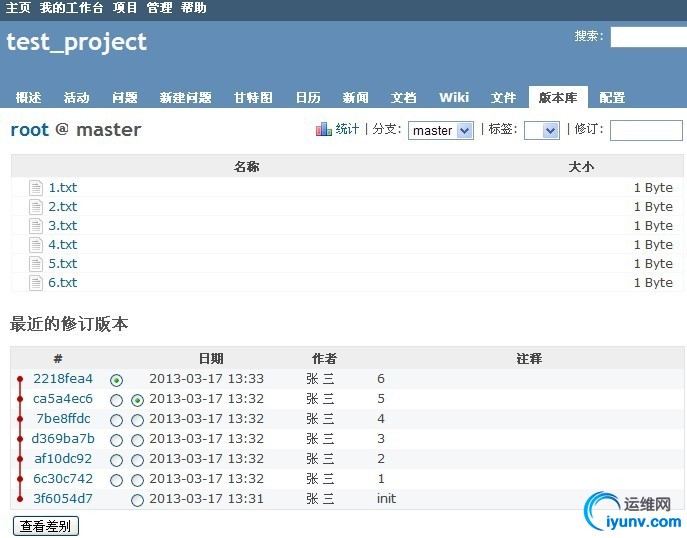
Task: Open file 5.txt
Action: point(63,263)
